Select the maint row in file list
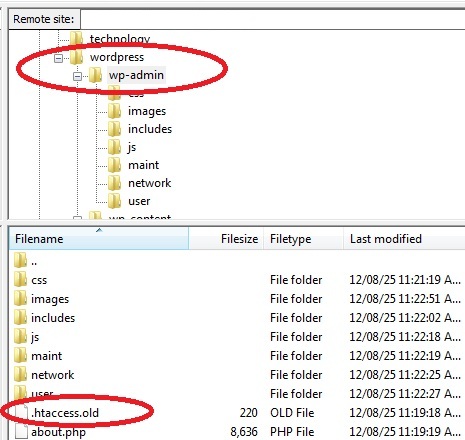This screenshot has width=465, height=440. click(x=237, y=356)
